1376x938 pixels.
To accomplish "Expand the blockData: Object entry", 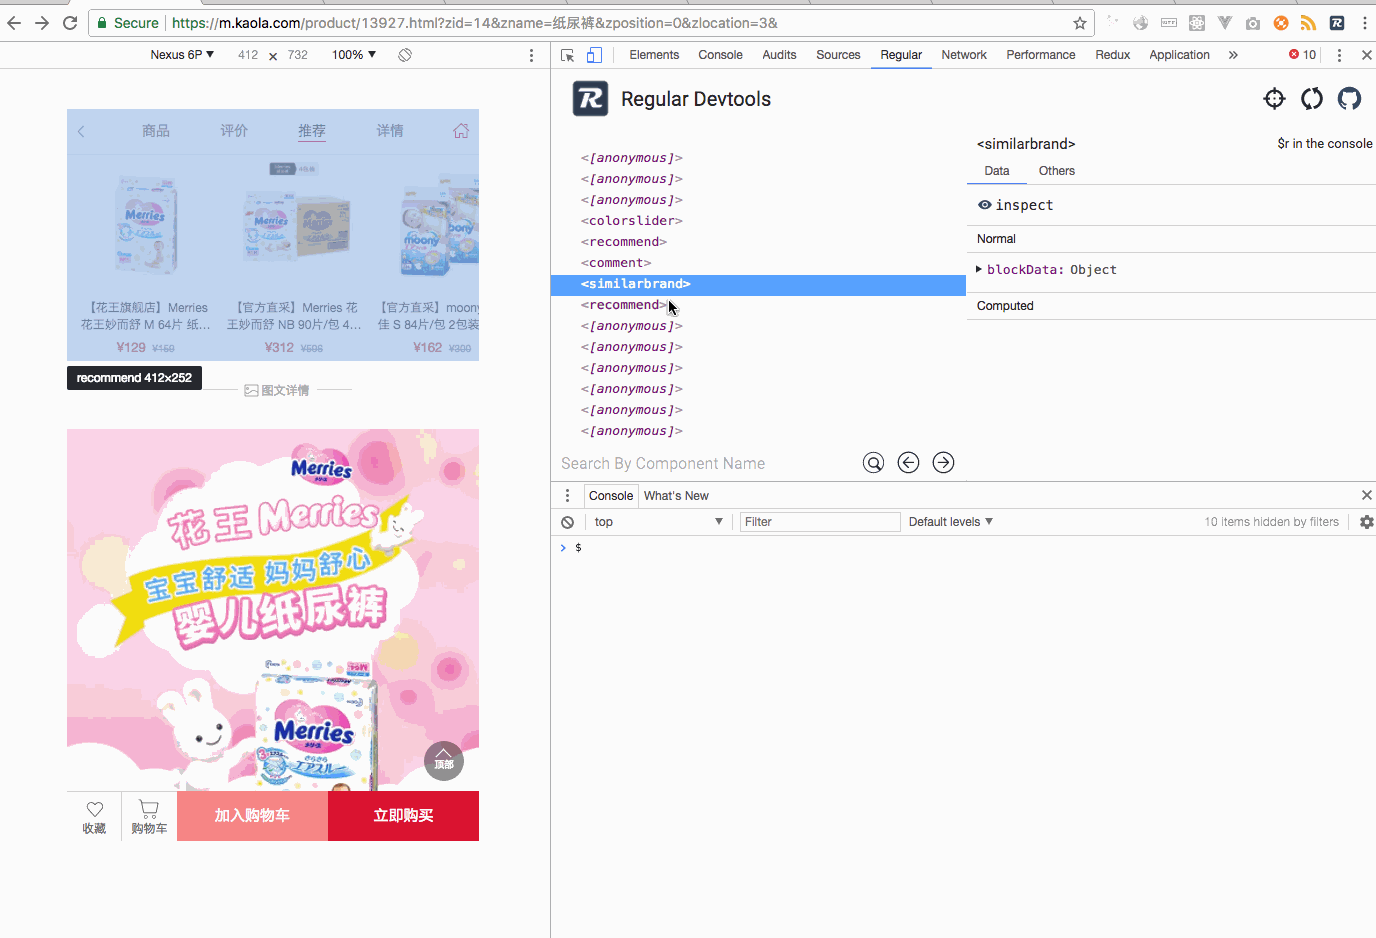I will click(x=1046, y=270).
